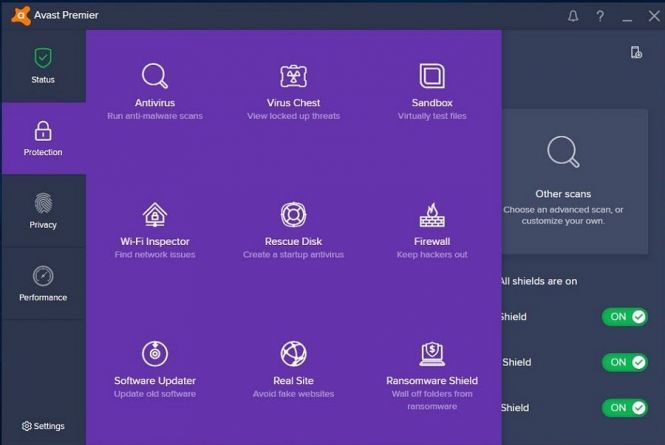Click the Avast logo in title bar
The image size is (665, 445).
point(21,16)
